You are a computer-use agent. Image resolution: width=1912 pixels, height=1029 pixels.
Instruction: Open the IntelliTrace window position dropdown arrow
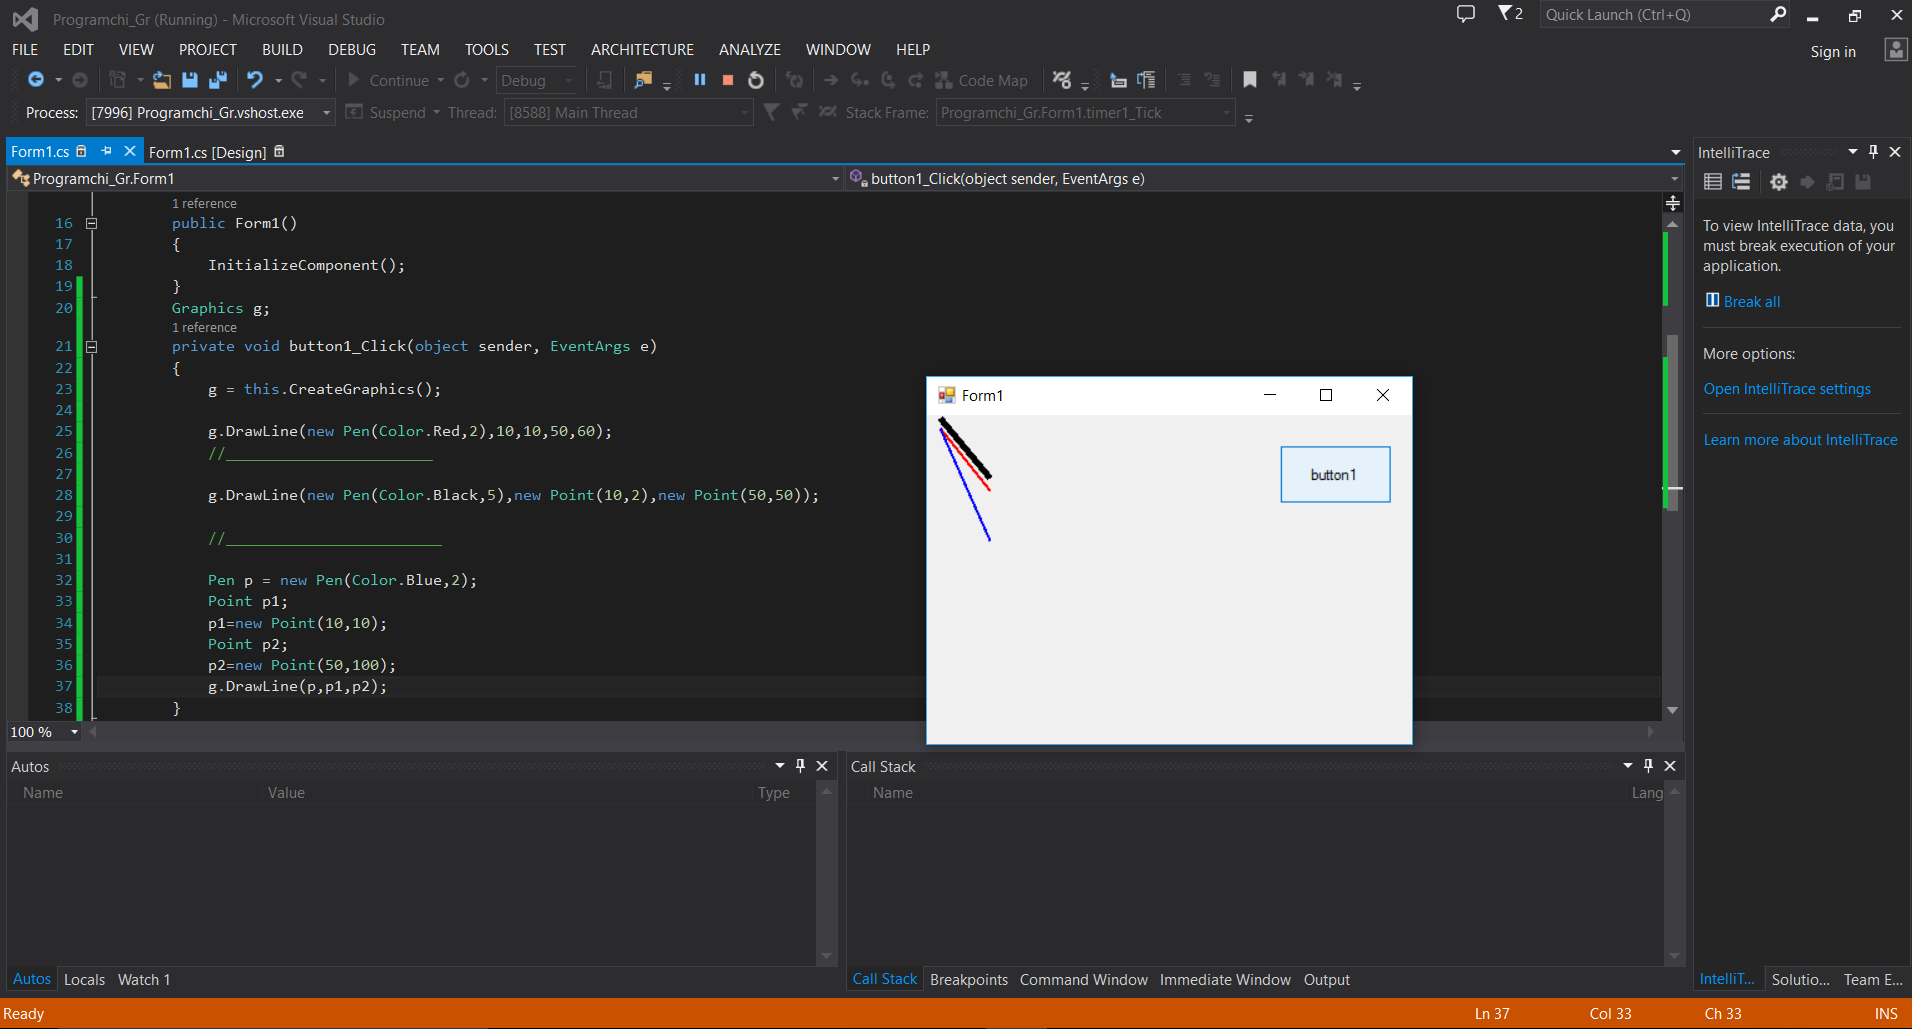[x=1852, y=152]
